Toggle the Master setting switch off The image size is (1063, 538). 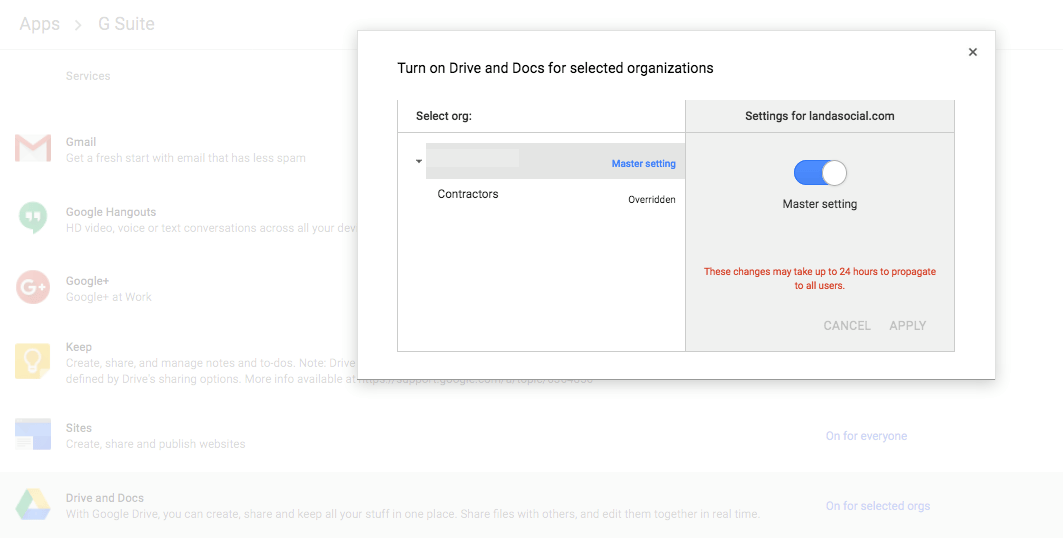(x=820, y=173)
